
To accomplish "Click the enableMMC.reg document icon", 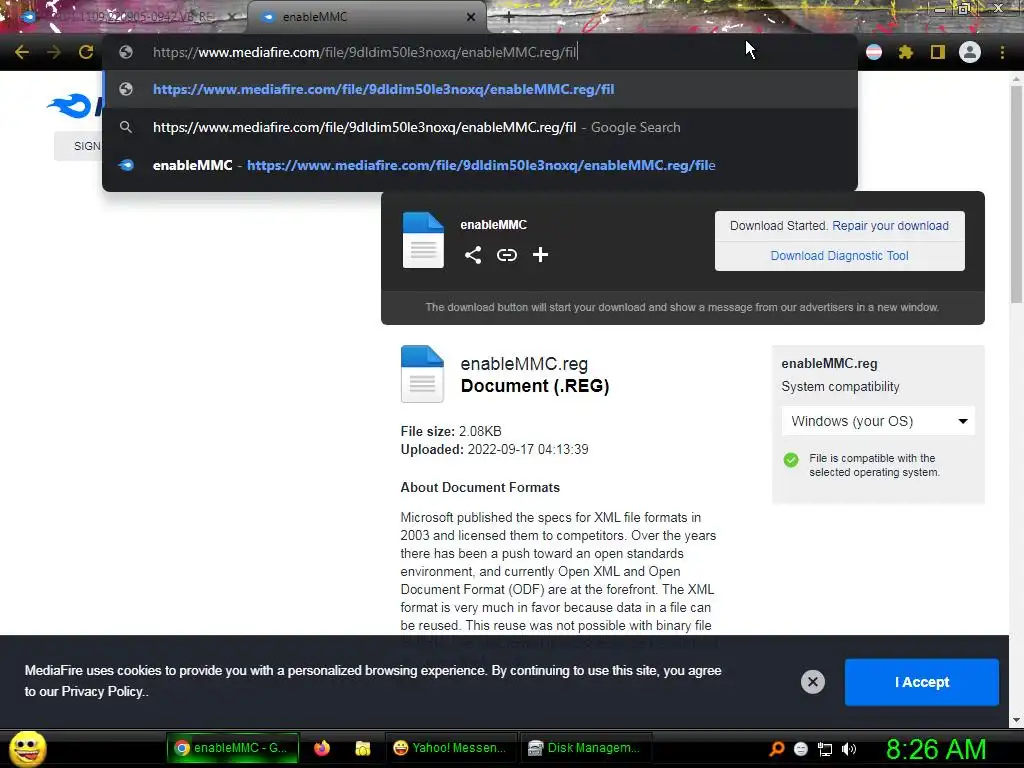I will click(x=423, y=374).
